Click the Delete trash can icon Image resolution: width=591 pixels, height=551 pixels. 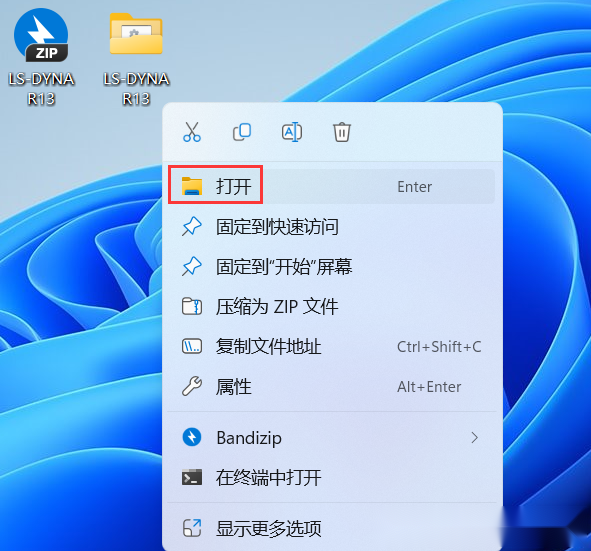click(342, 132)
